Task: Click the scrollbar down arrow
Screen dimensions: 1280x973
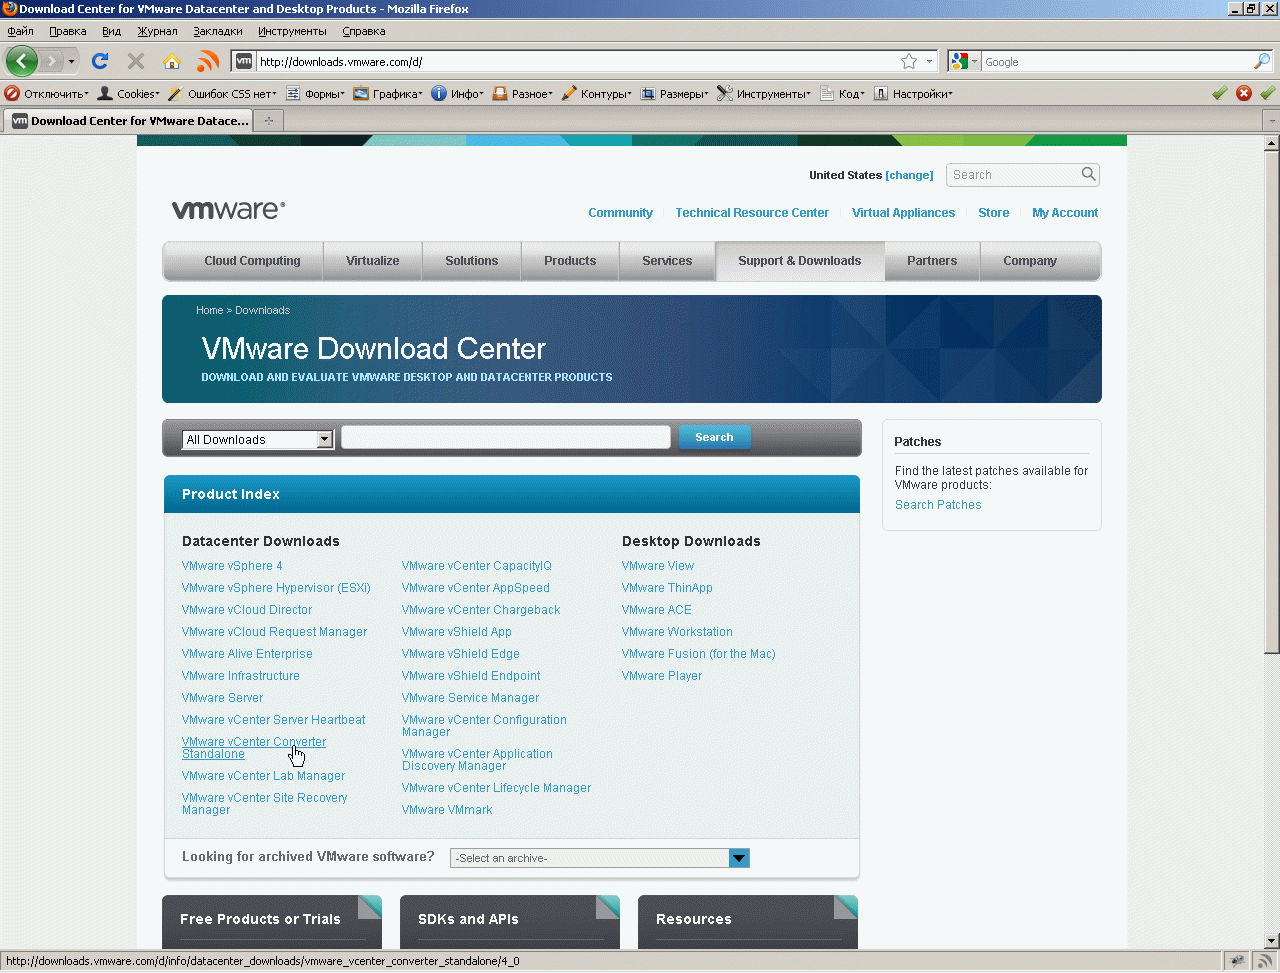Action: click(x=1272, y=941)
